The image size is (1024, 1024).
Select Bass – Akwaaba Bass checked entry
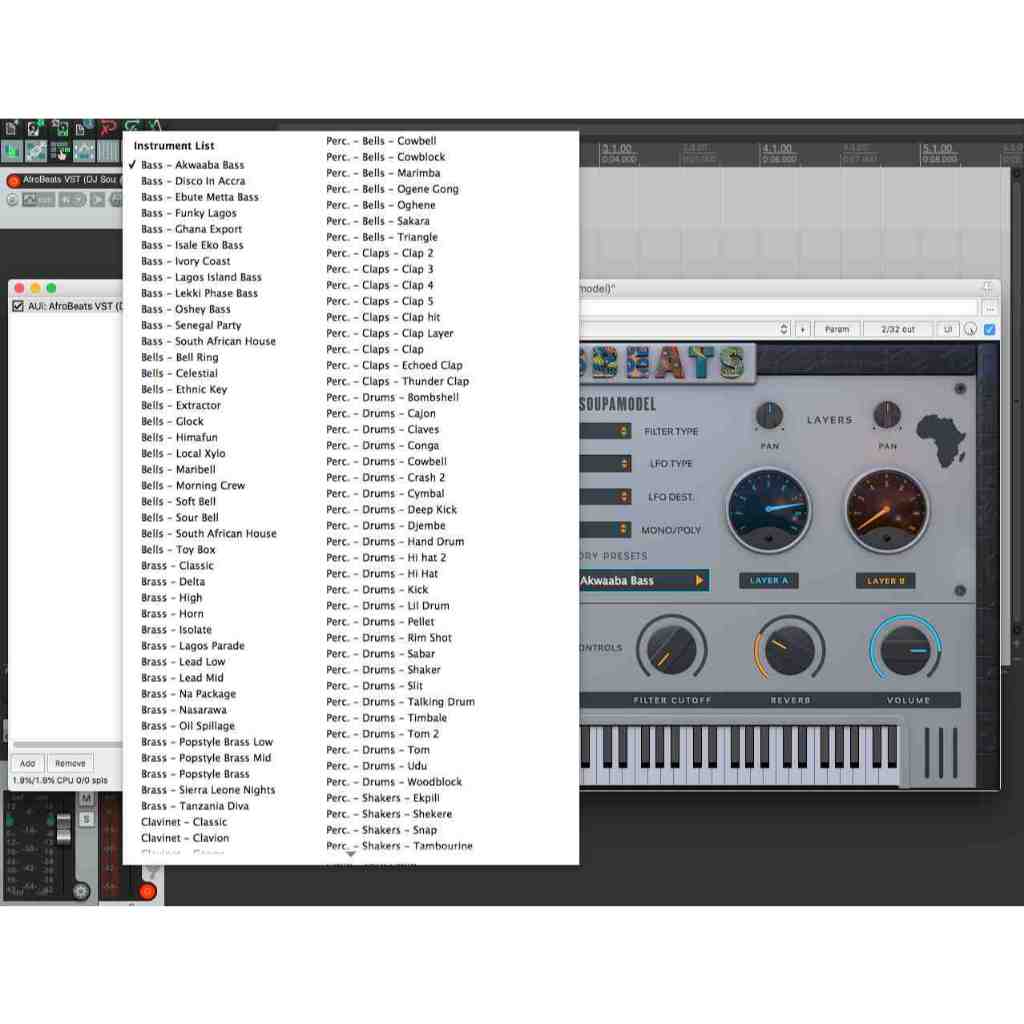point(192,165)
